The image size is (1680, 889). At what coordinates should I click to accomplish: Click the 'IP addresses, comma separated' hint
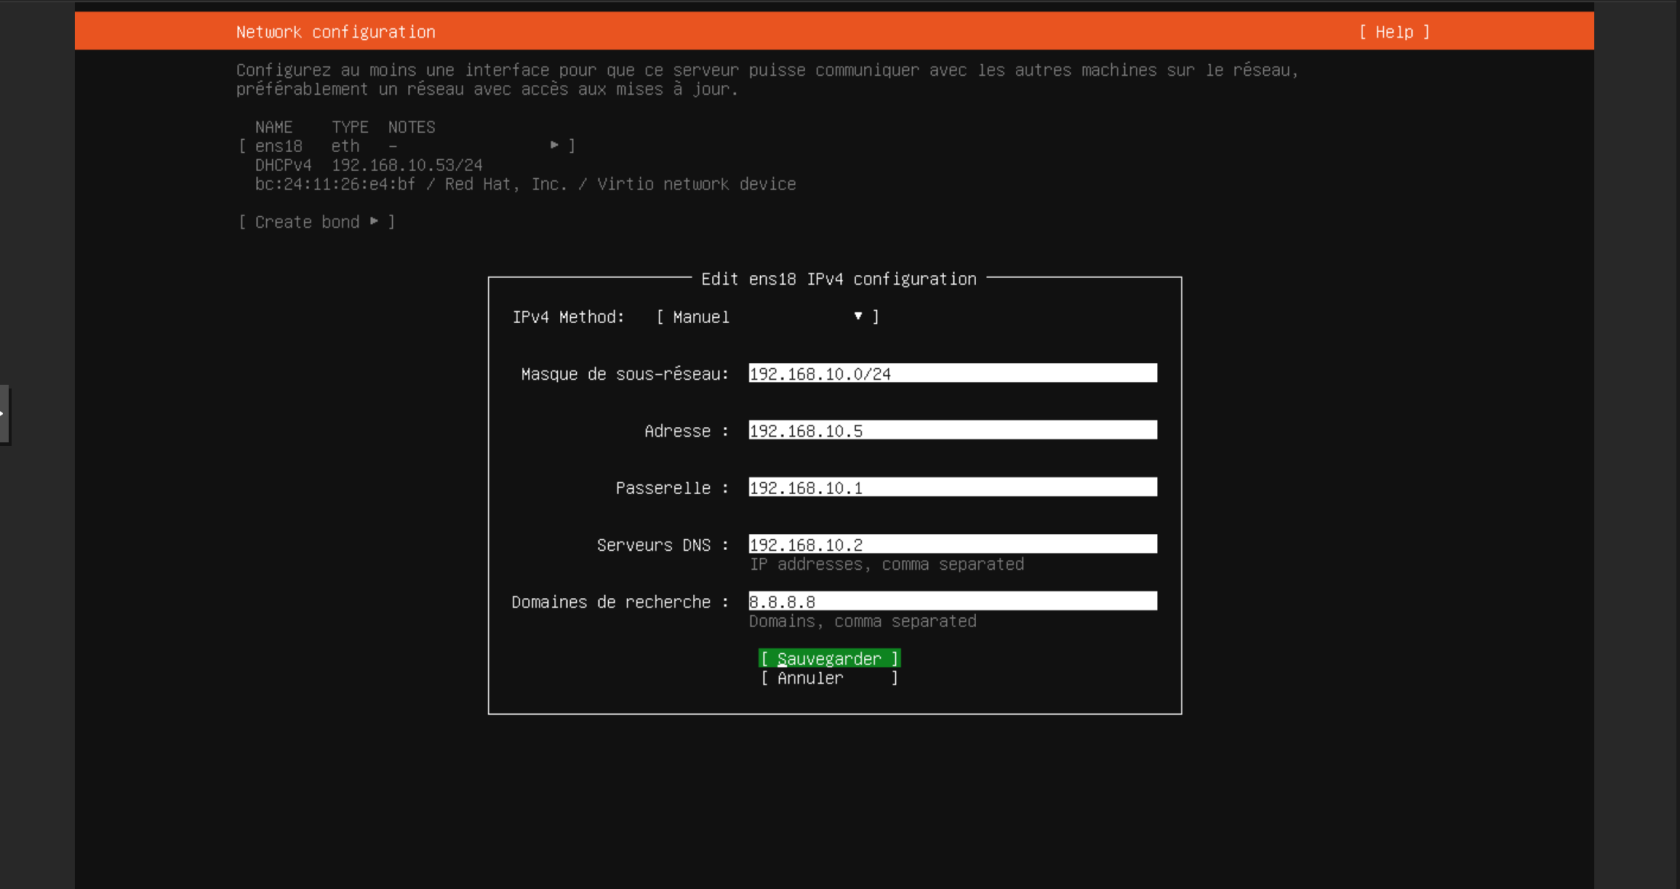pos(886,565)
